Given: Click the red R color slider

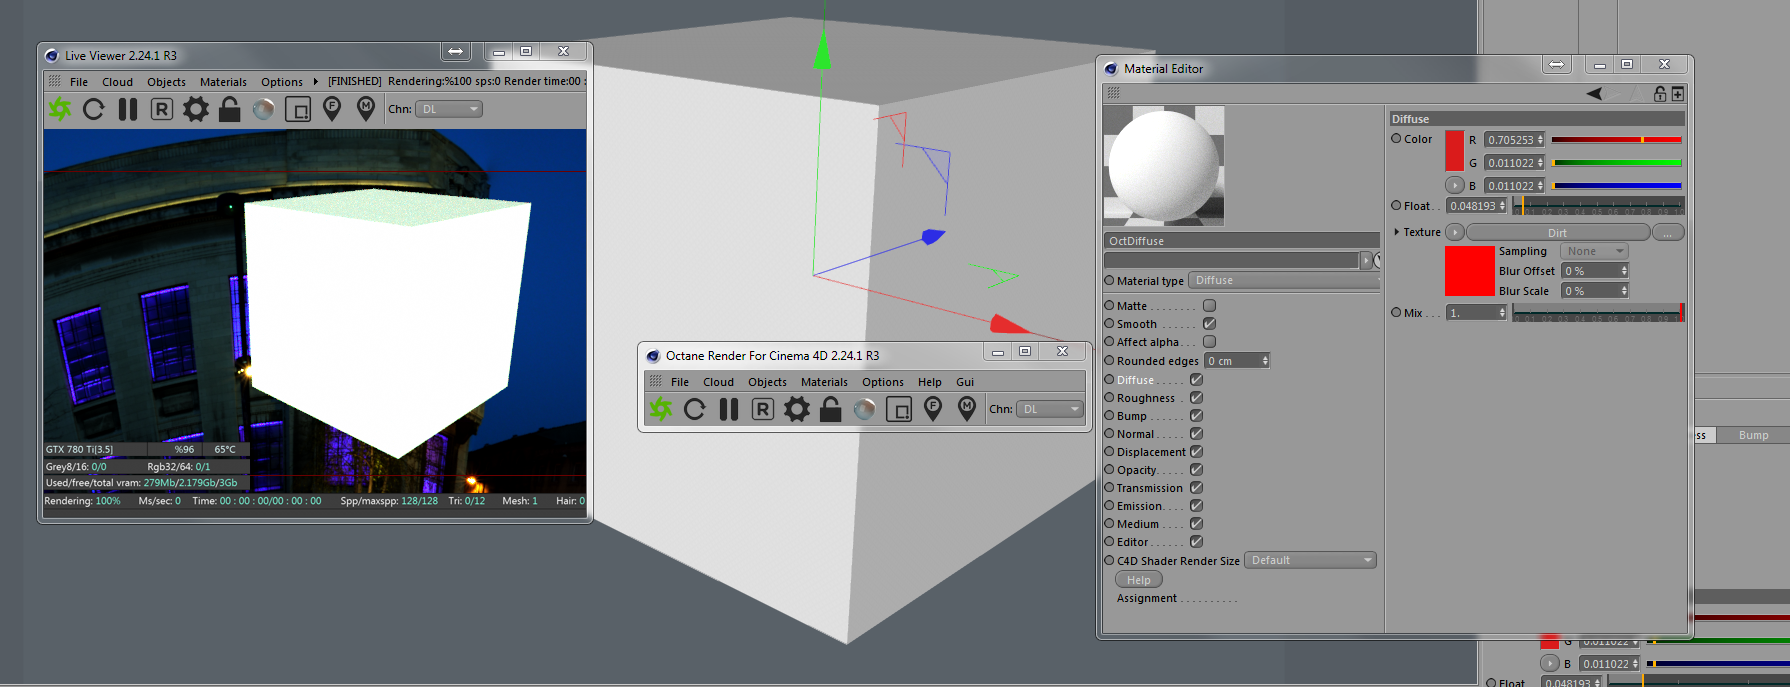Looking at the screenshot, I should (x=1616, y=140).
